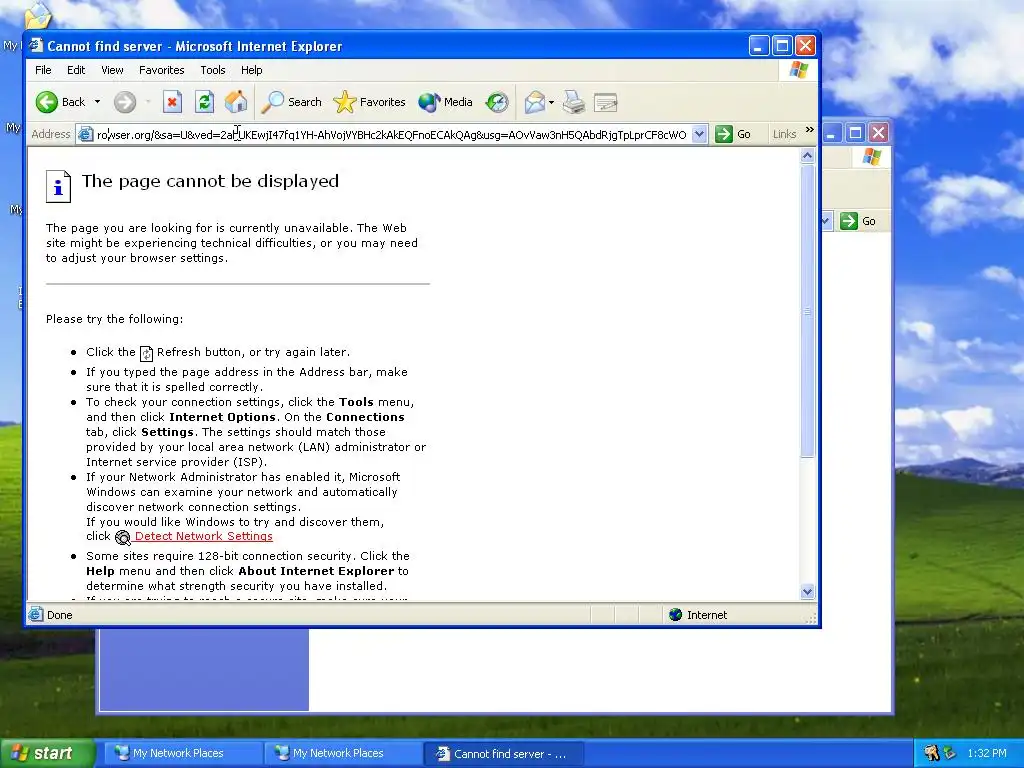Minimize the background My Network Places window
This screenshot has width=1024, height=768.
coord(831,133)
